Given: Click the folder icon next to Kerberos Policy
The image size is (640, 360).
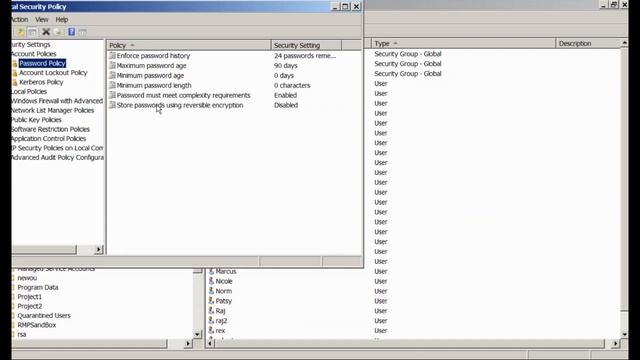Looking at the screenshot, I should pyautogui.click(x=15, y=82).
